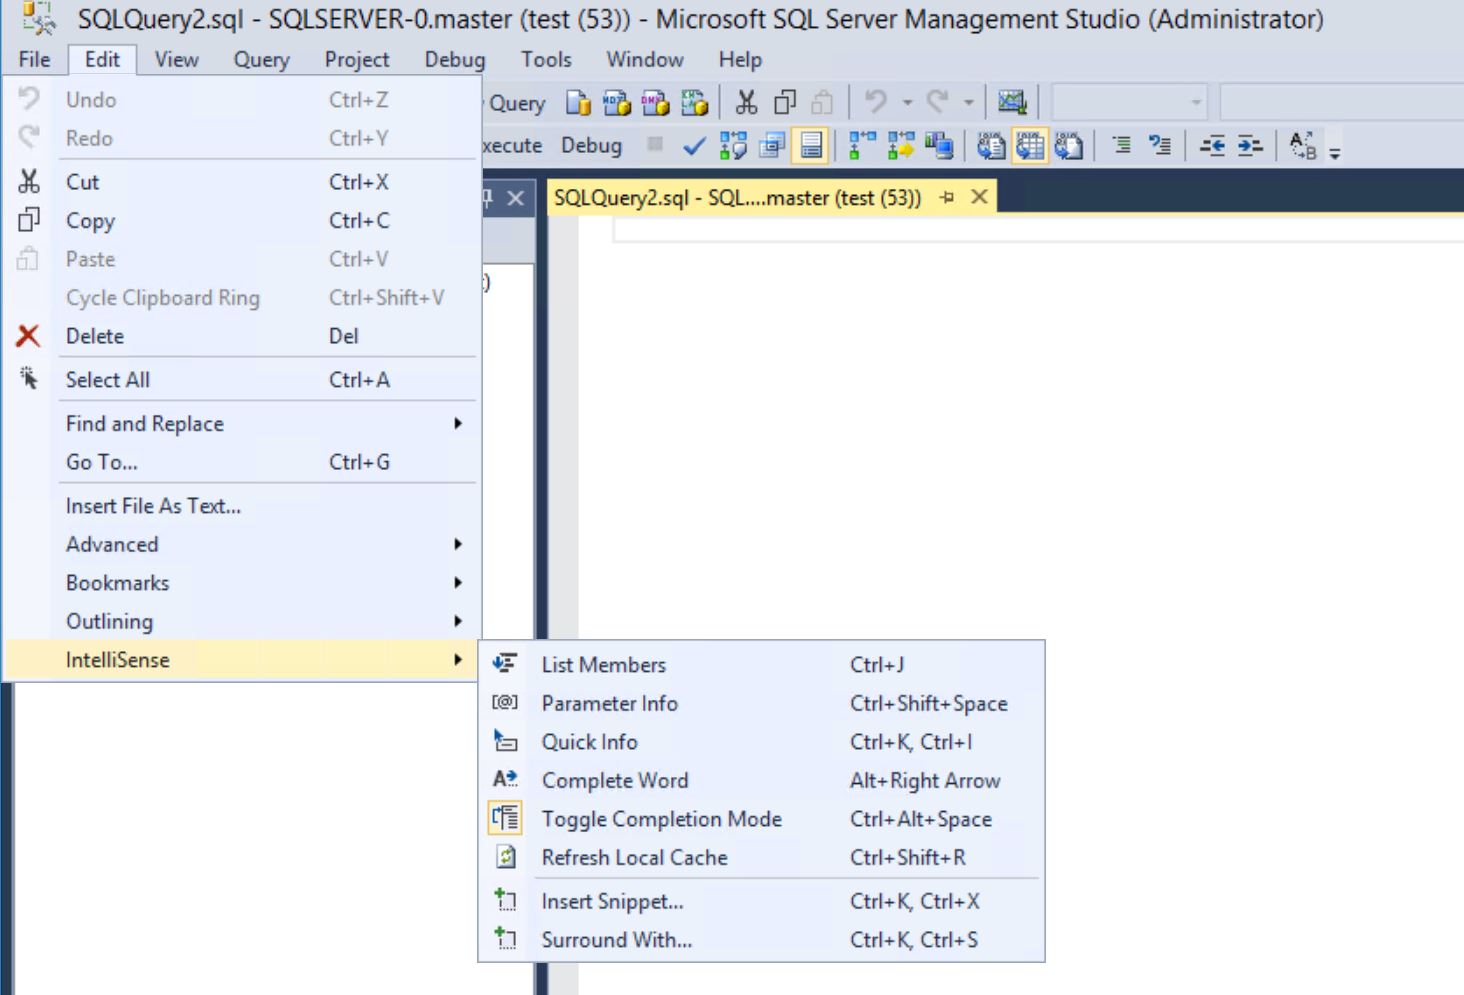Image resolution: width=1464 pixels, height=995 pixels.
Task: Select Results to Grid icon
Action: coord(1030,146)
